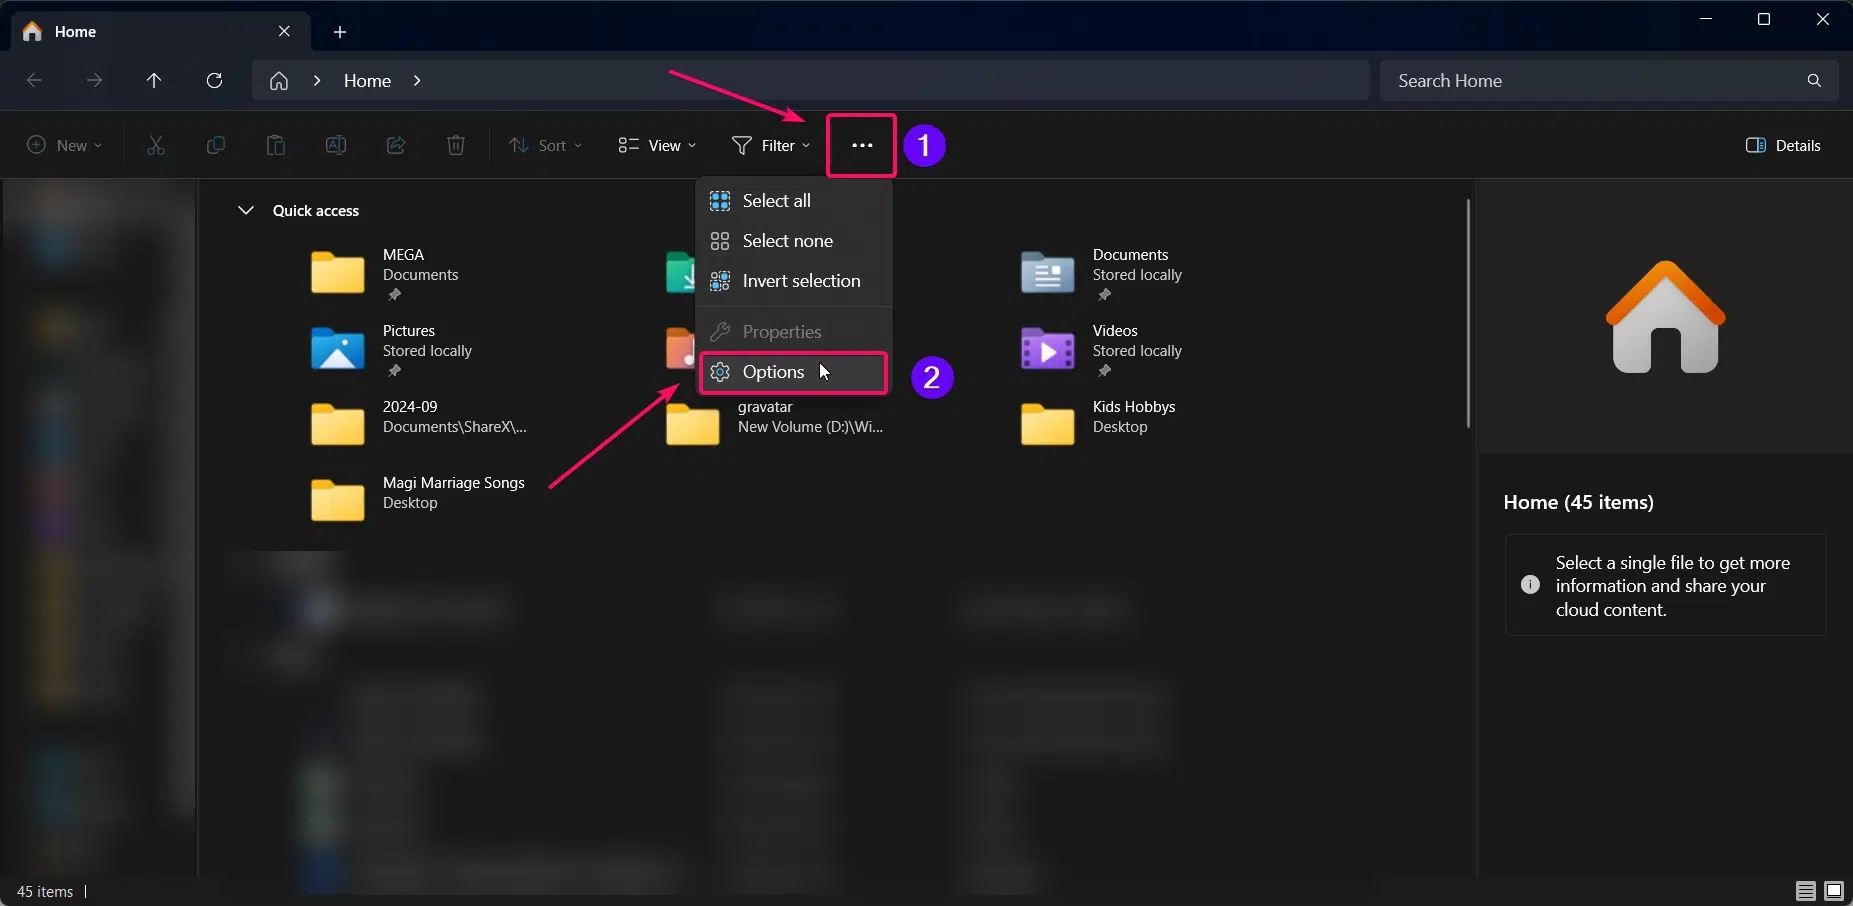Click the Cut scissors icon
The width and height of the screenshot is (1853, 906).
point(156,145)
